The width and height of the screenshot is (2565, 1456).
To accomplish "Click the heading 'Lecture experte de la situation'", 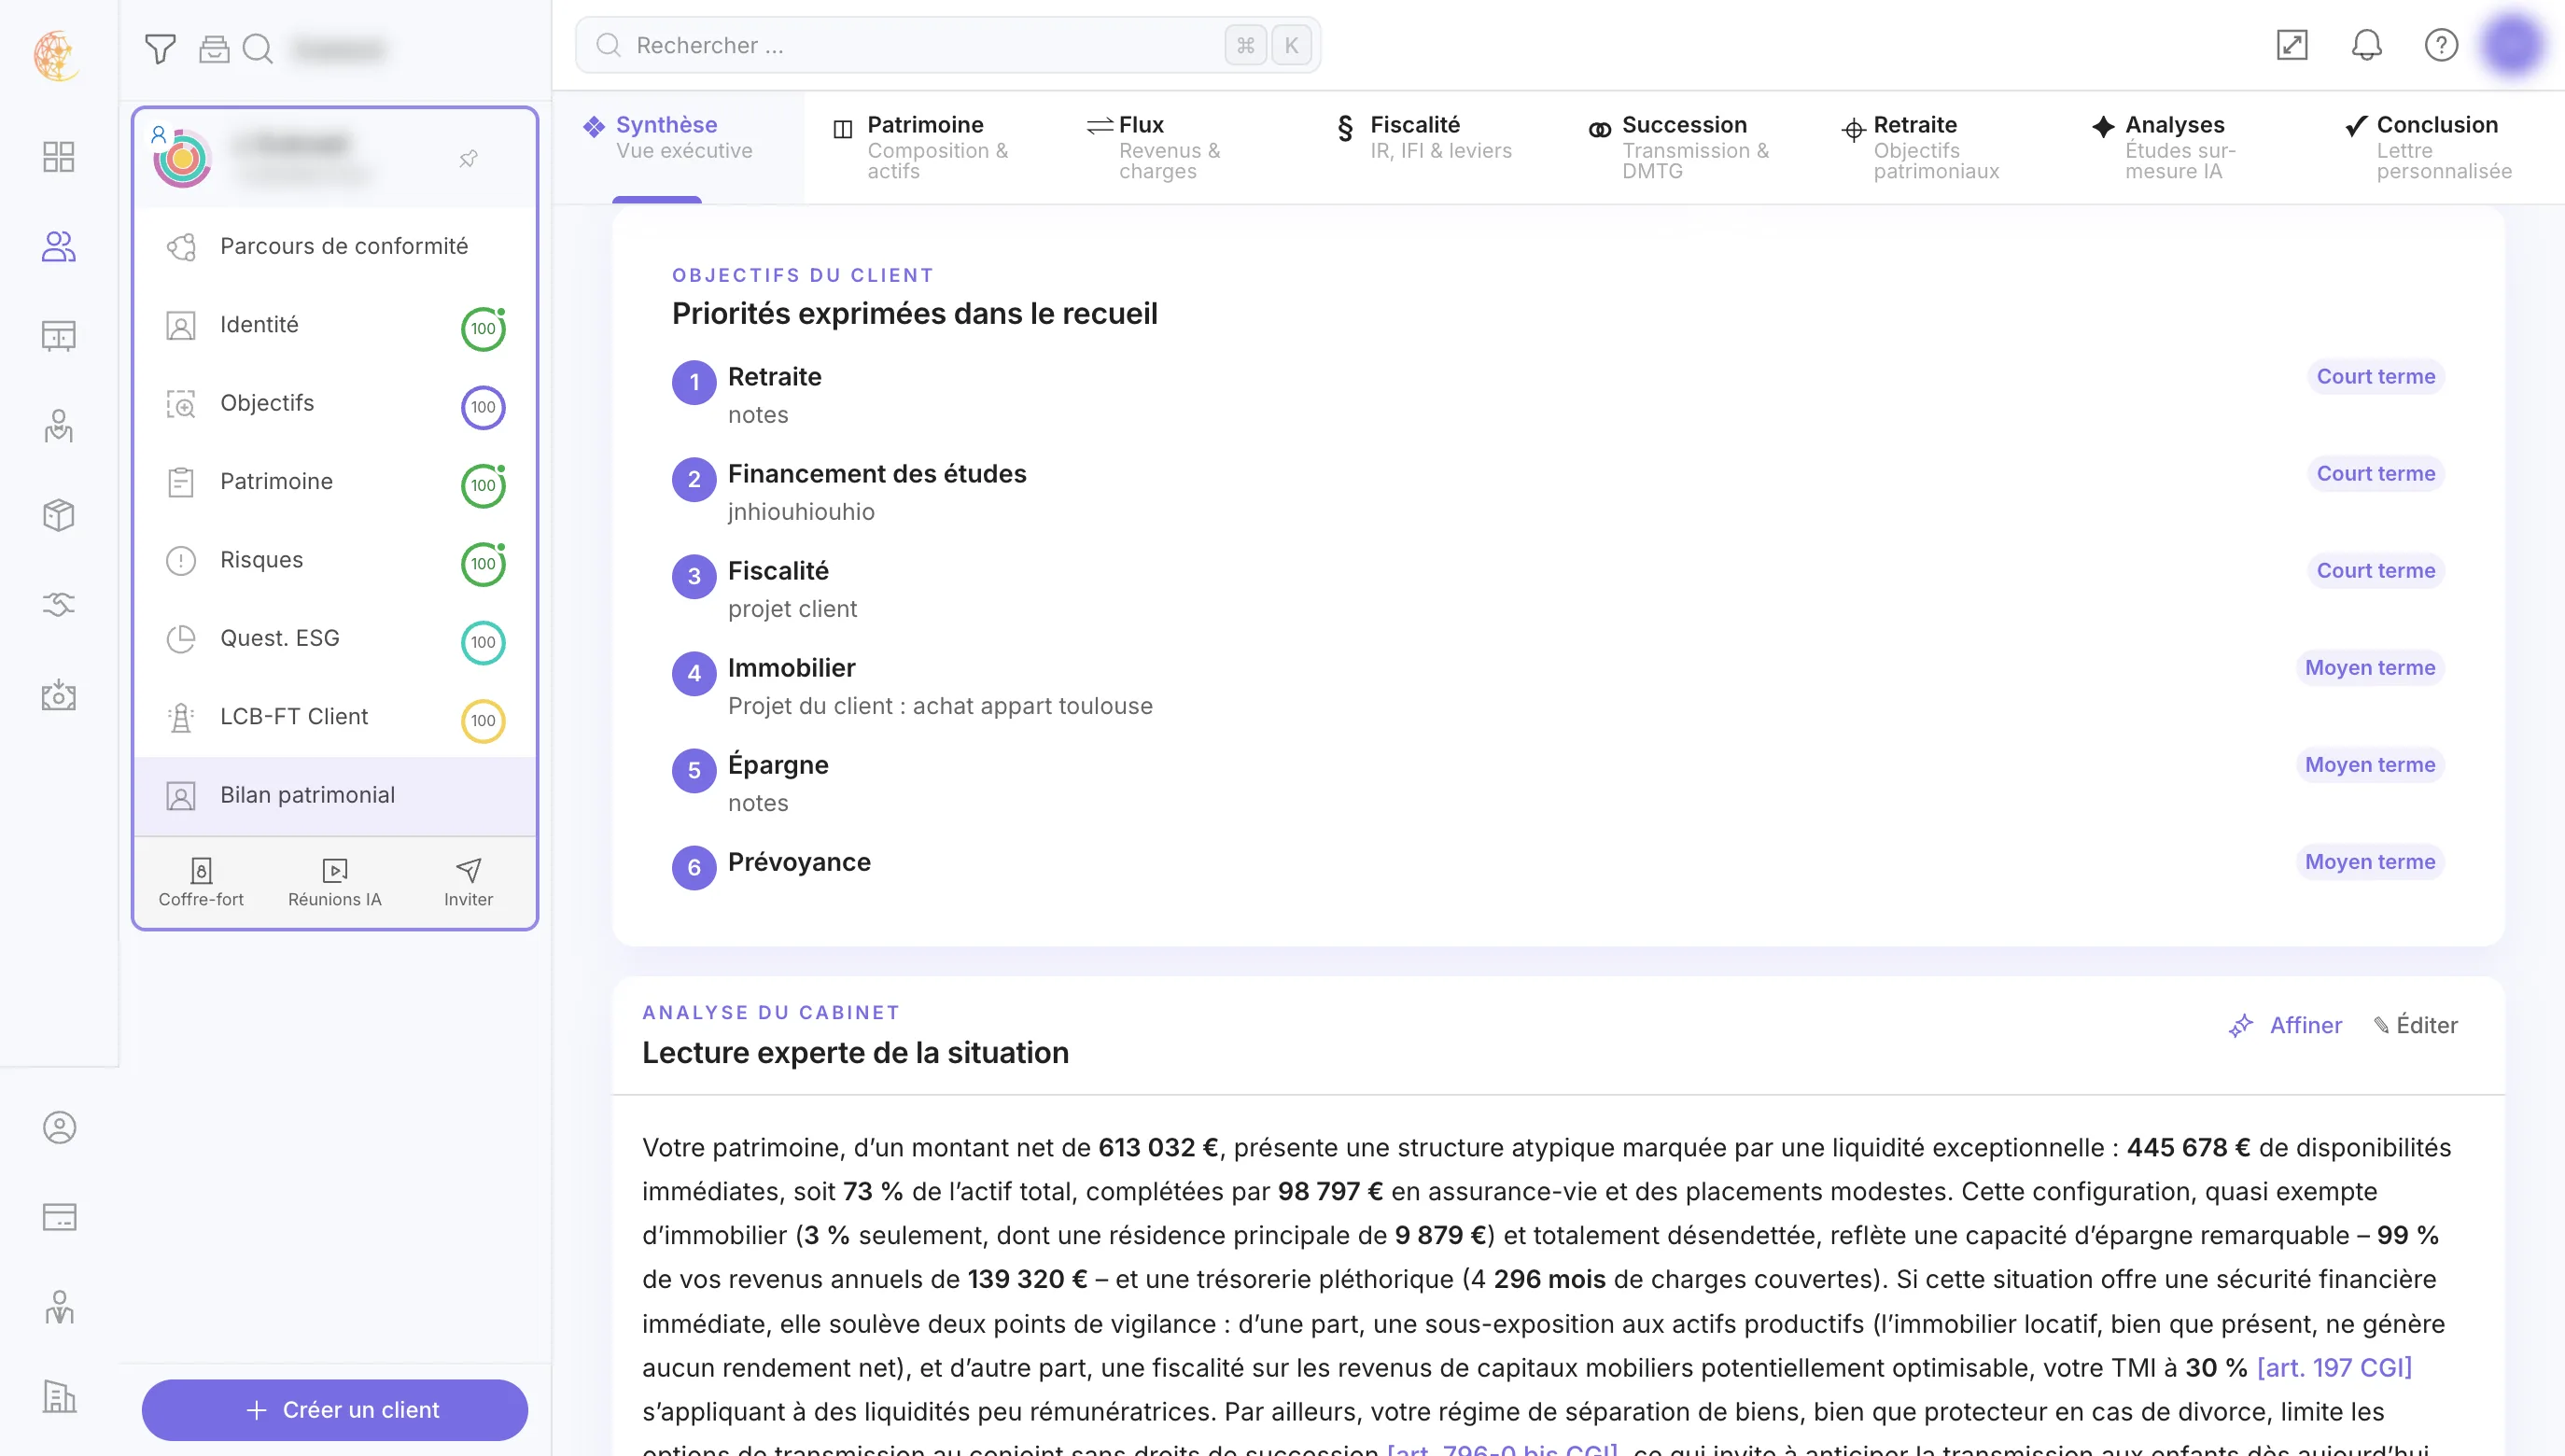I will (855, 1053).
